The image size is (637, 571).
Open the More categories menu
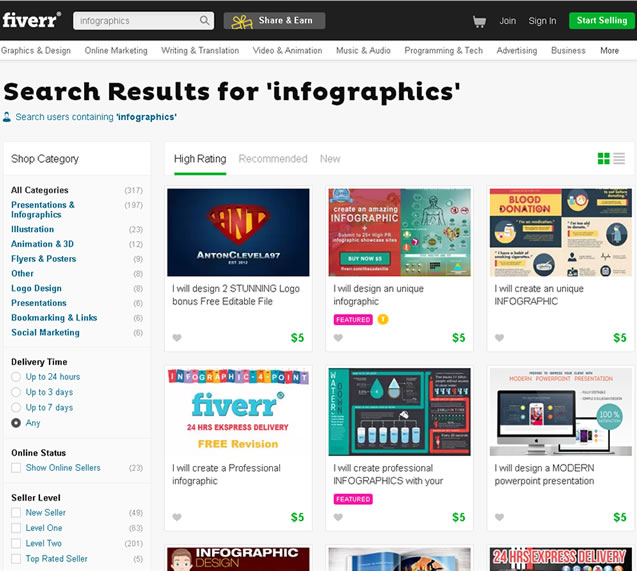[x=609, y=51]
